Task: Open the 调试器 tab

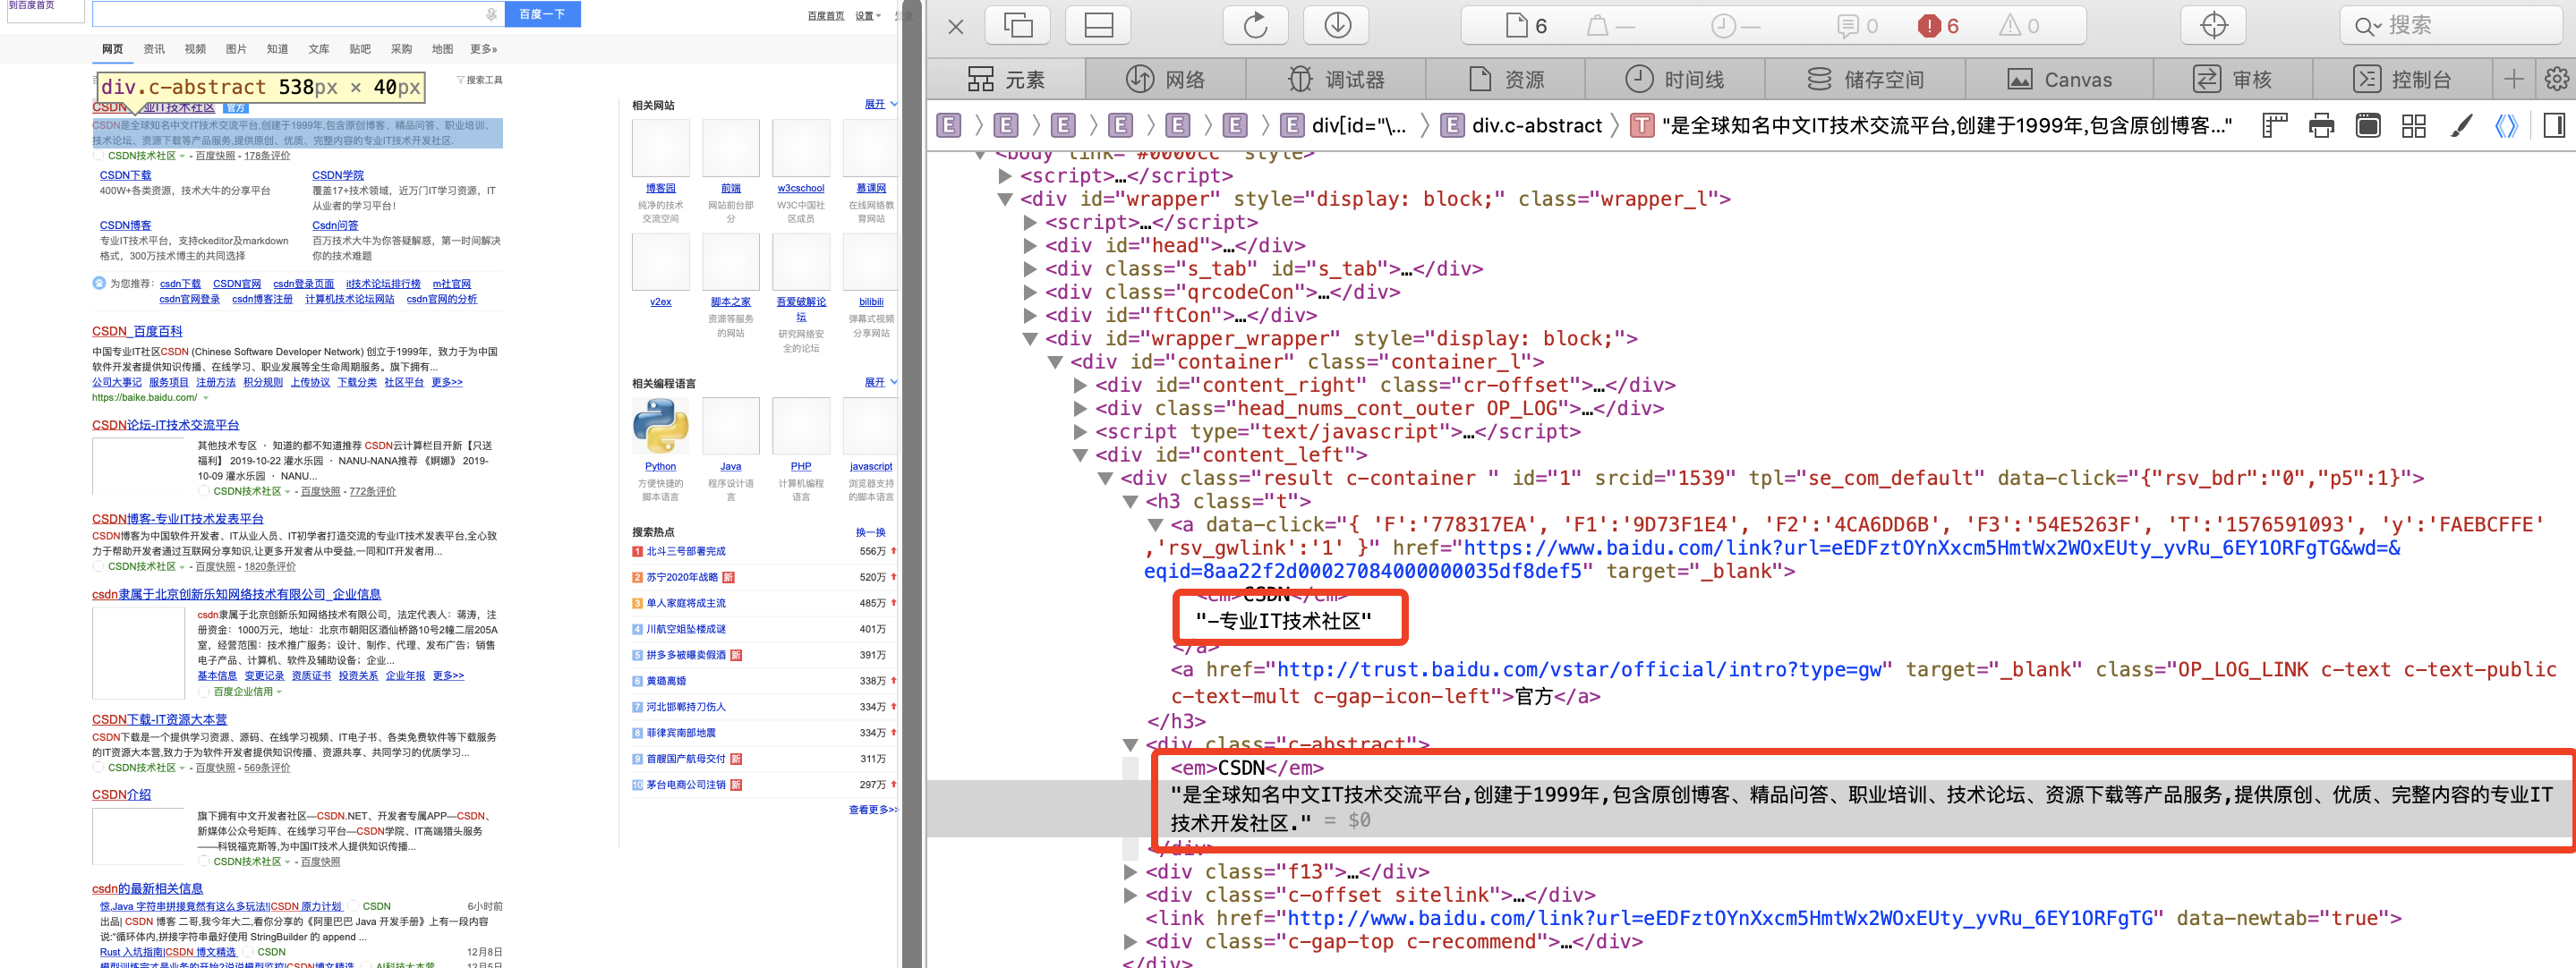Action: click(1336, 79)
